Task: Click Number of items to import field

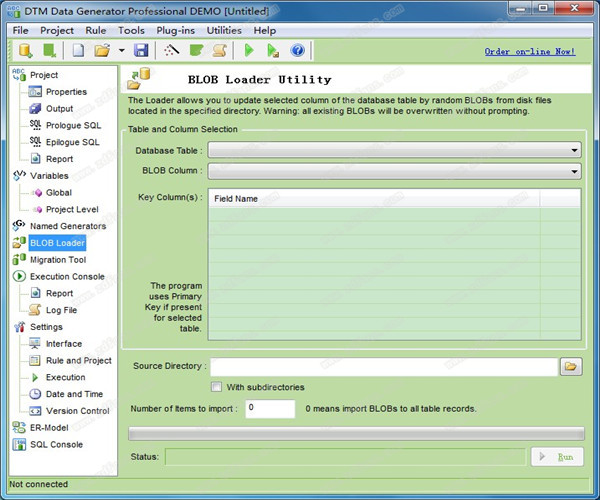Action: (x=270, y=409)
